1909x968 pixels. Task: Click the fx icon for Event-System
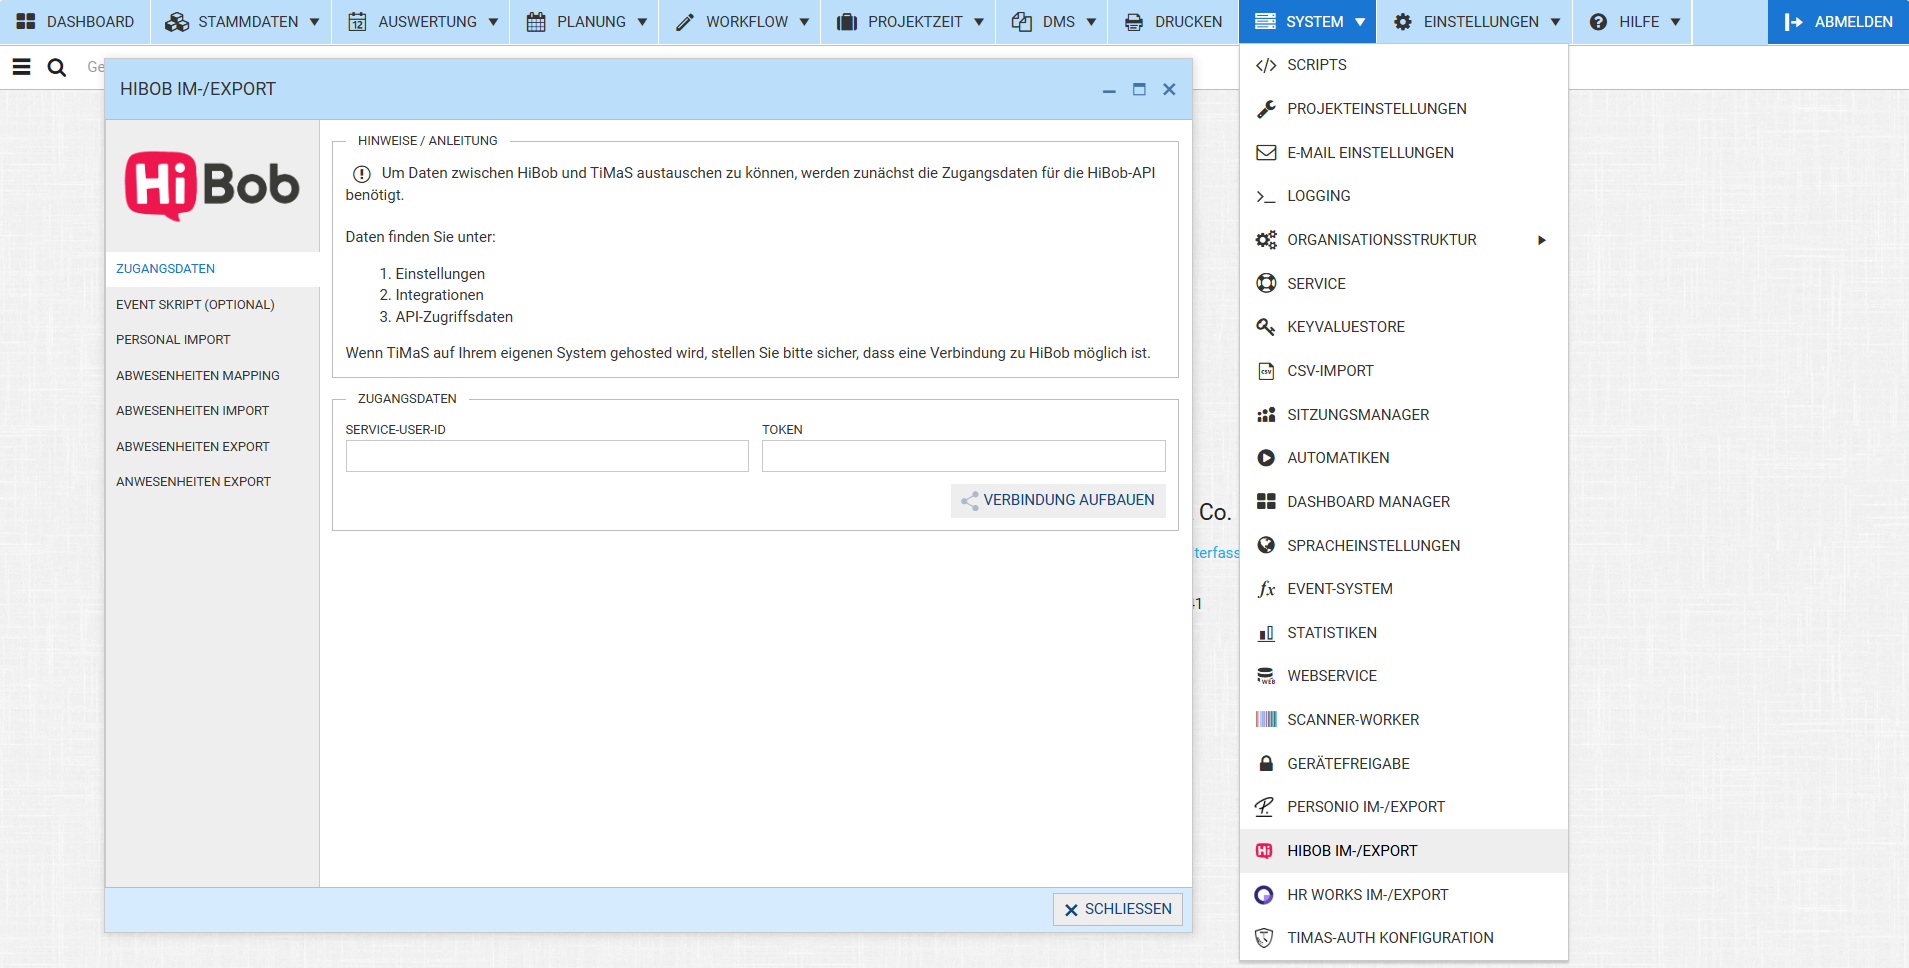[x=1266, y=589]
